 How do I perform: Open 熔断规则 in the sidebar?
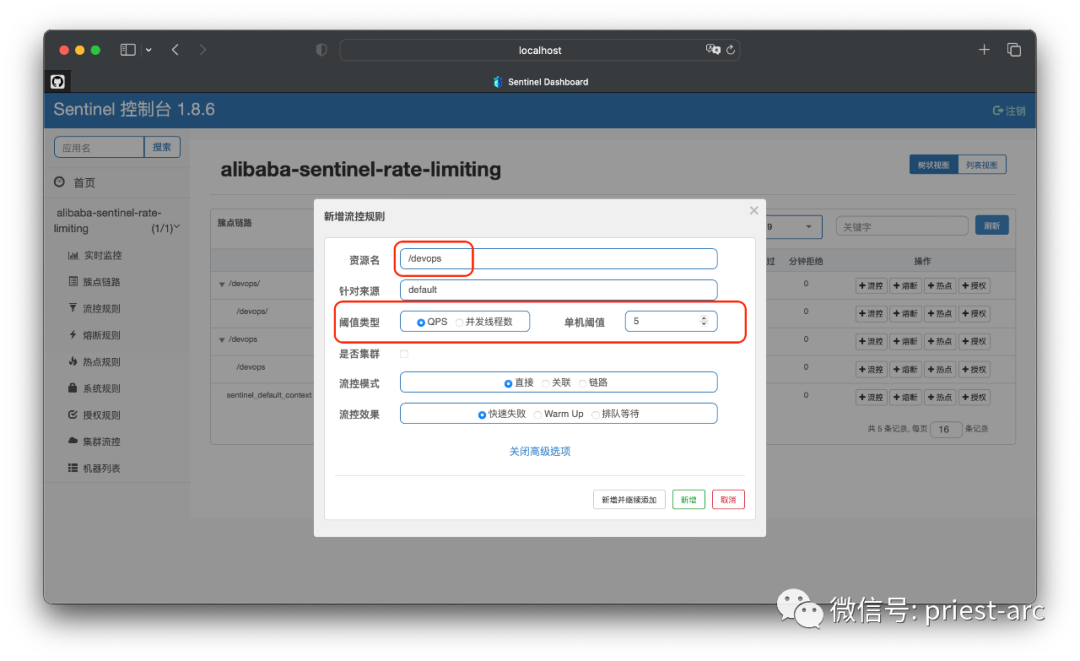pyautogui.click(x=95, y=335)
